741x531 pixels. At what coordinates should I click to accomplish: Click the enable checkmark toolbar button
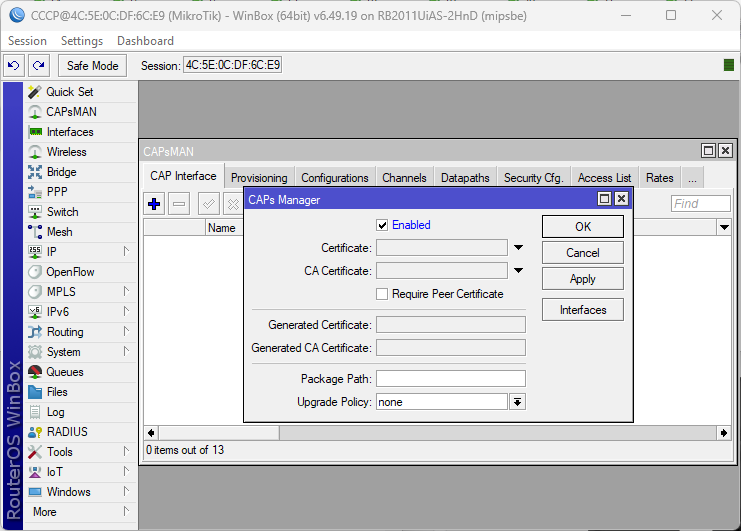(x=208, y=204)
